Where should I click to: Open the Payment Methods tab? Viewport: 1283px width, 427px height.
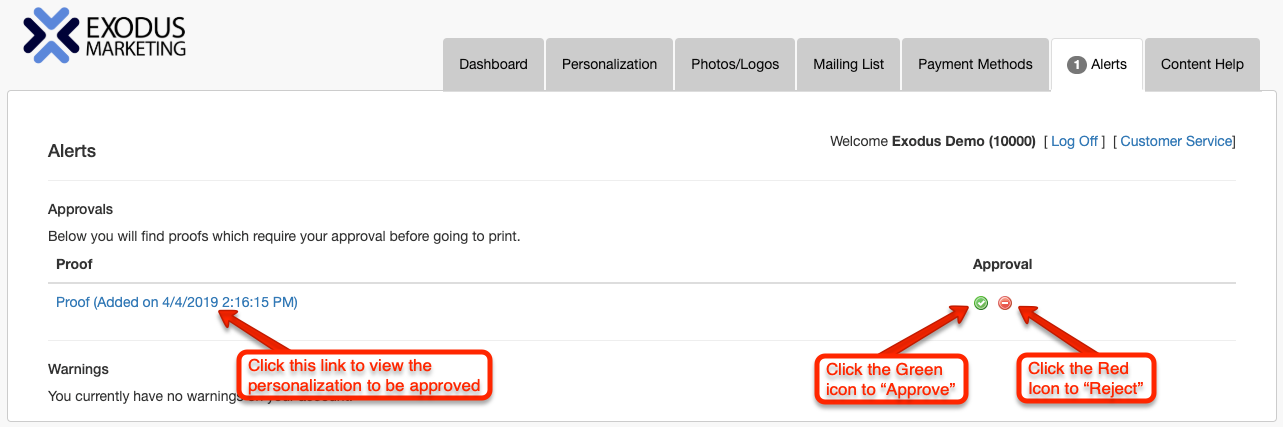click(x=975, y=64)
